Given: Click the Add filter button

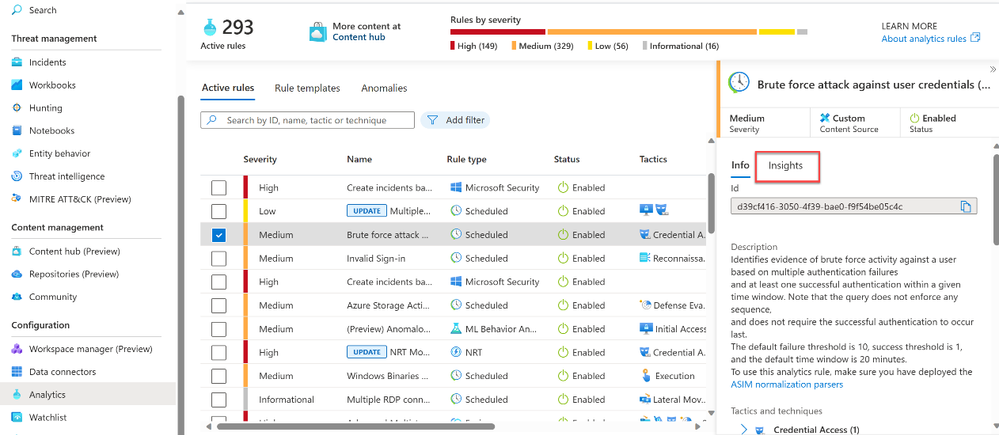Looking at the screenshot, I should [455, 120].
